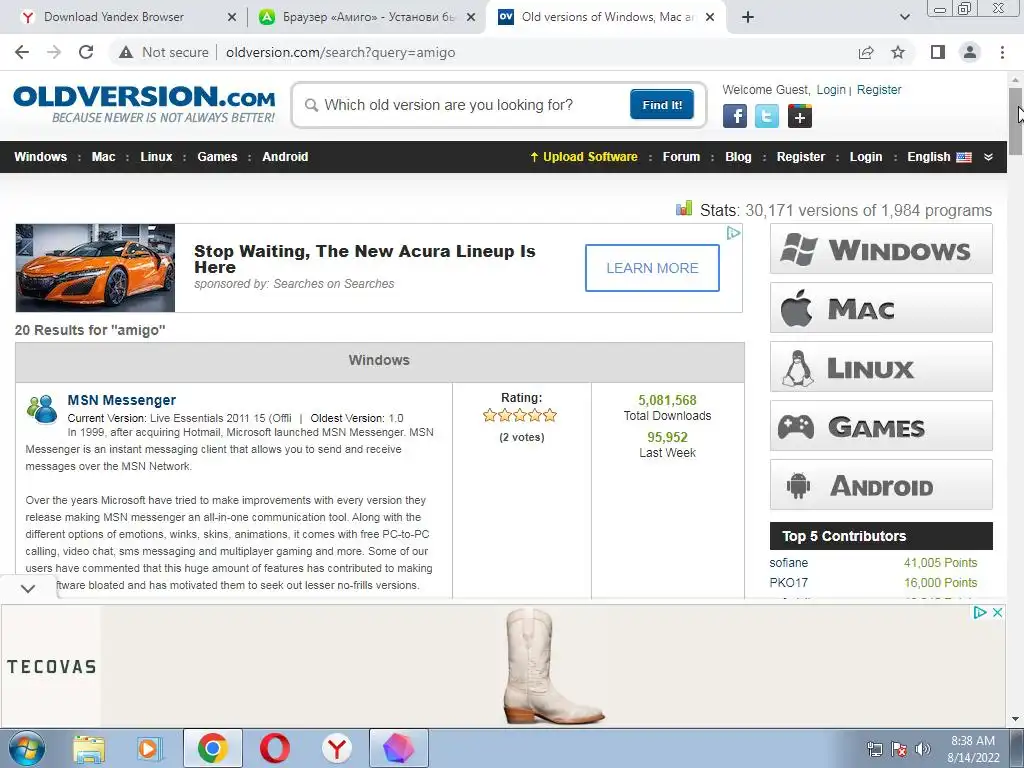
Task: Click the stats bar chart icon
Action: coord(684,208)
